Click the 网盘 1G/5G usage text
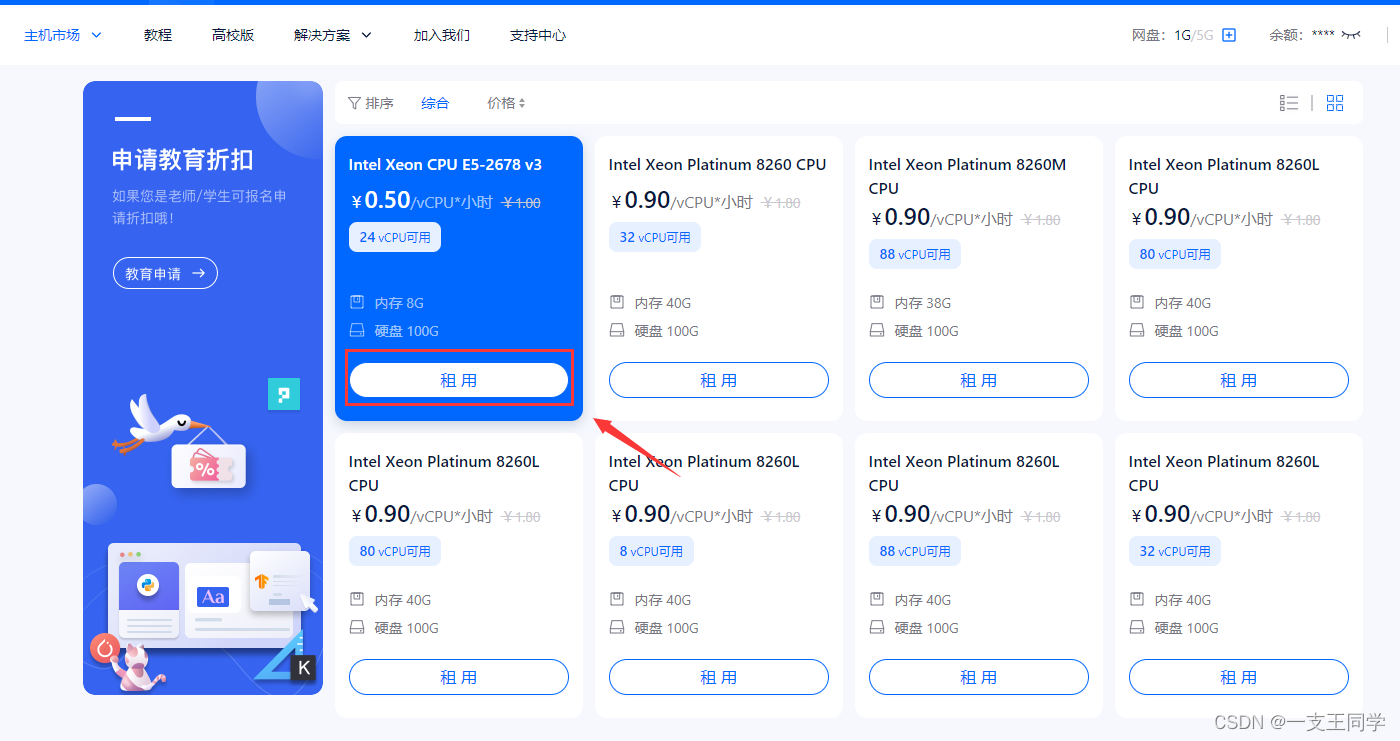 click(x=1172, y=35)
